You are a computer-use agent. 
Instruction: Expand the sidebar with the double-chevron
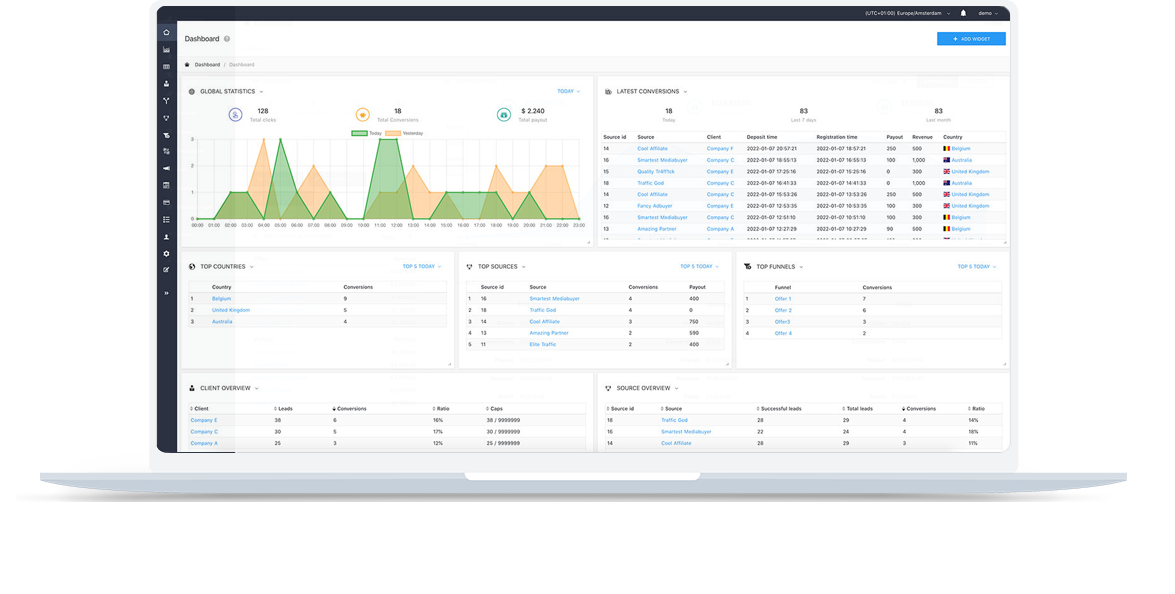[x=166, y=293]
